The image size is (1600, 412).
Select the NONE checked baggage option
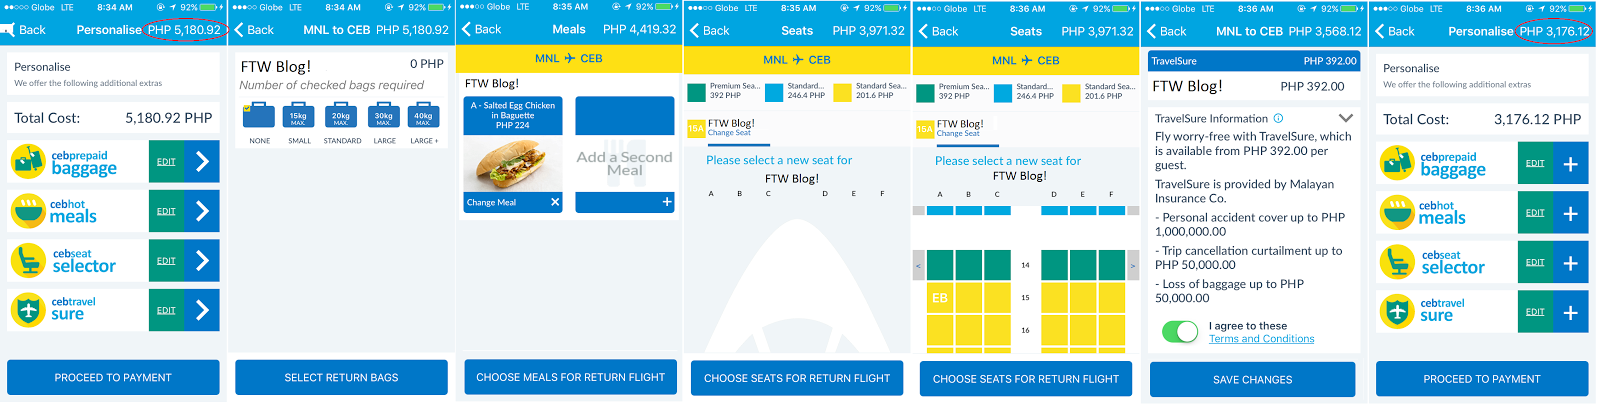(x=259, y=116)
